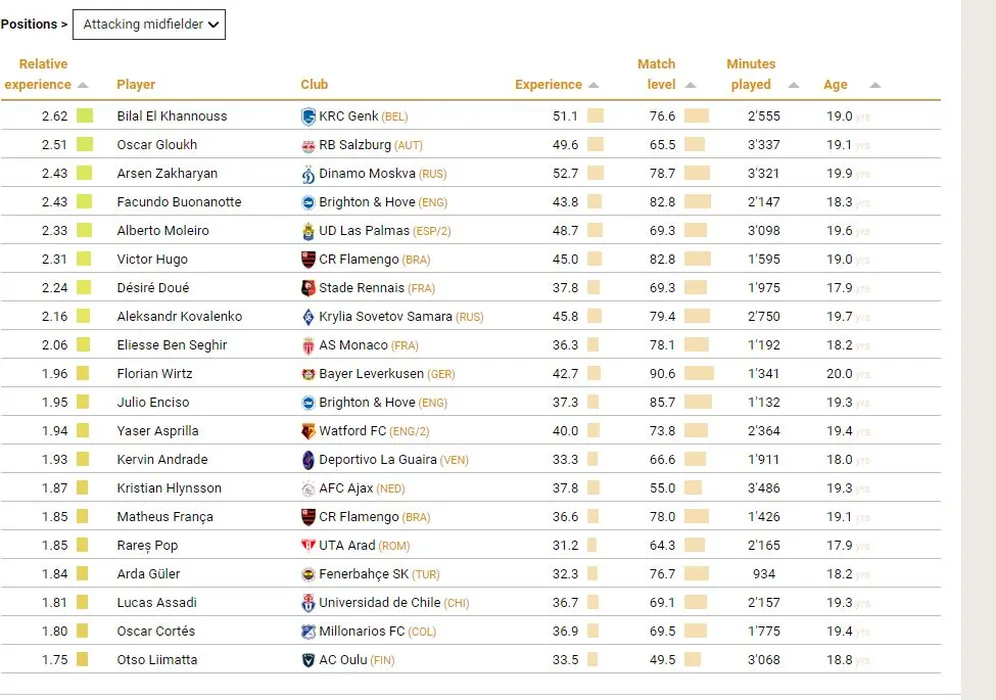Click Florian Wirtz's match level bar
The image size is (996, 700).
[699, 374]
